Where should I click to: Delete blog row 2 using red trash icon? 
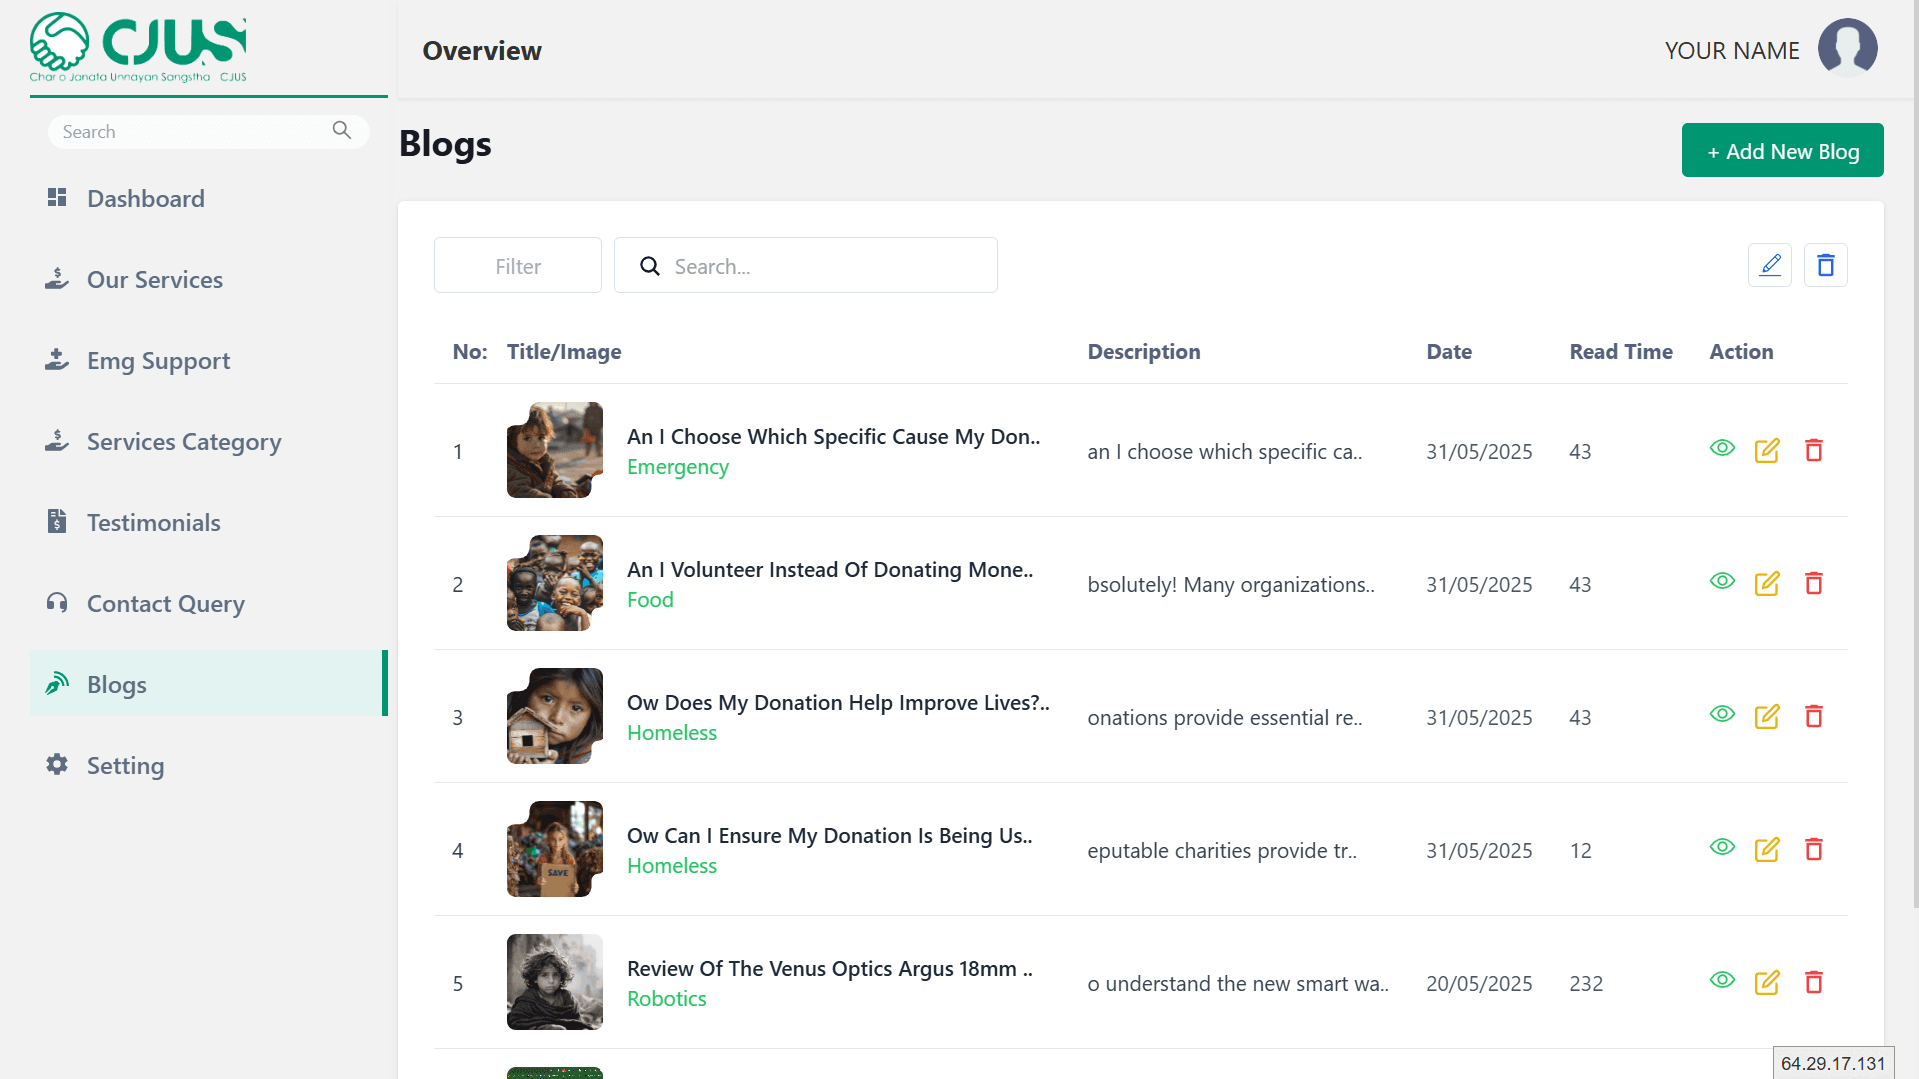pos(1813,584)
